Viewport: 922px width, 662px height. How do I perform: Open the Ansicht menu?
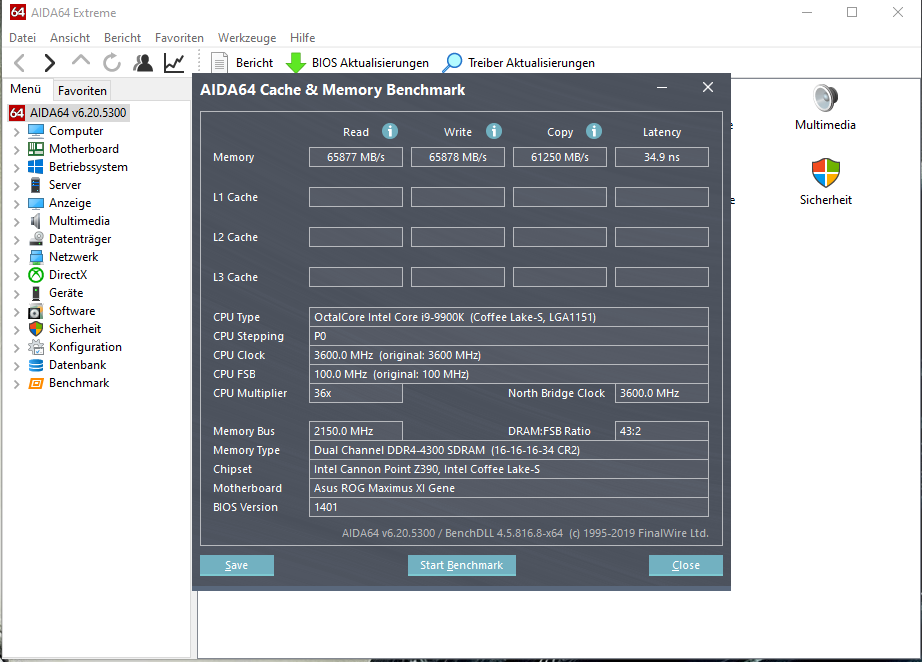coord(70,38)
